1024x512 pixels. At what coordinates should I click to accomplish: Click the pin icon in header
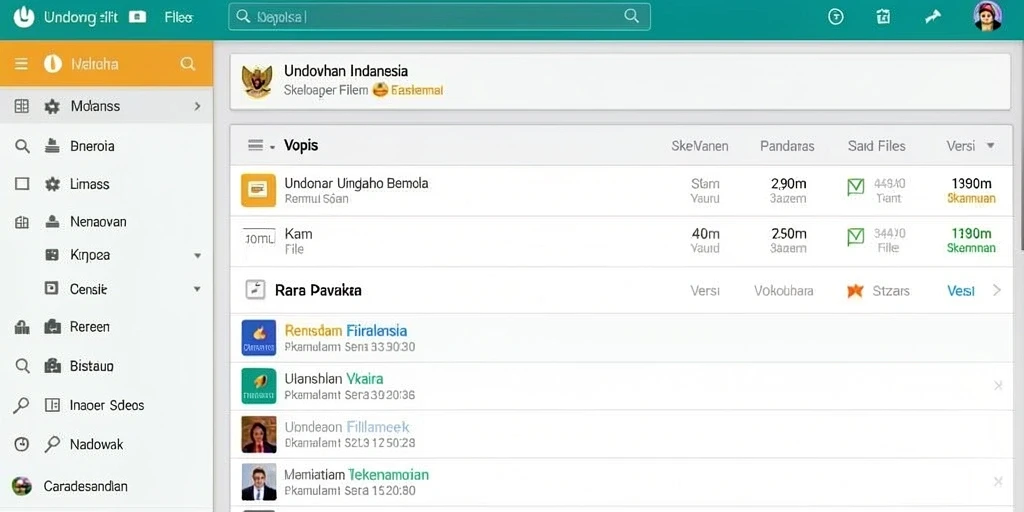click(933, 17)
